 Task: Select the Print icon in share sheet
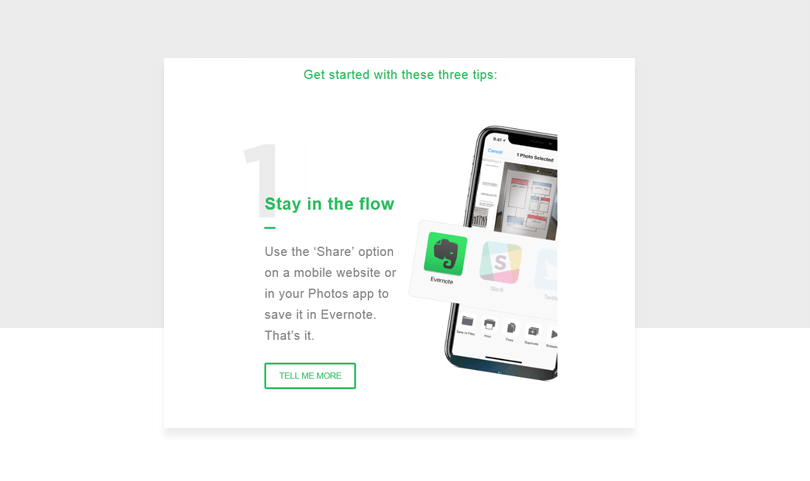(x=489, y=324)
